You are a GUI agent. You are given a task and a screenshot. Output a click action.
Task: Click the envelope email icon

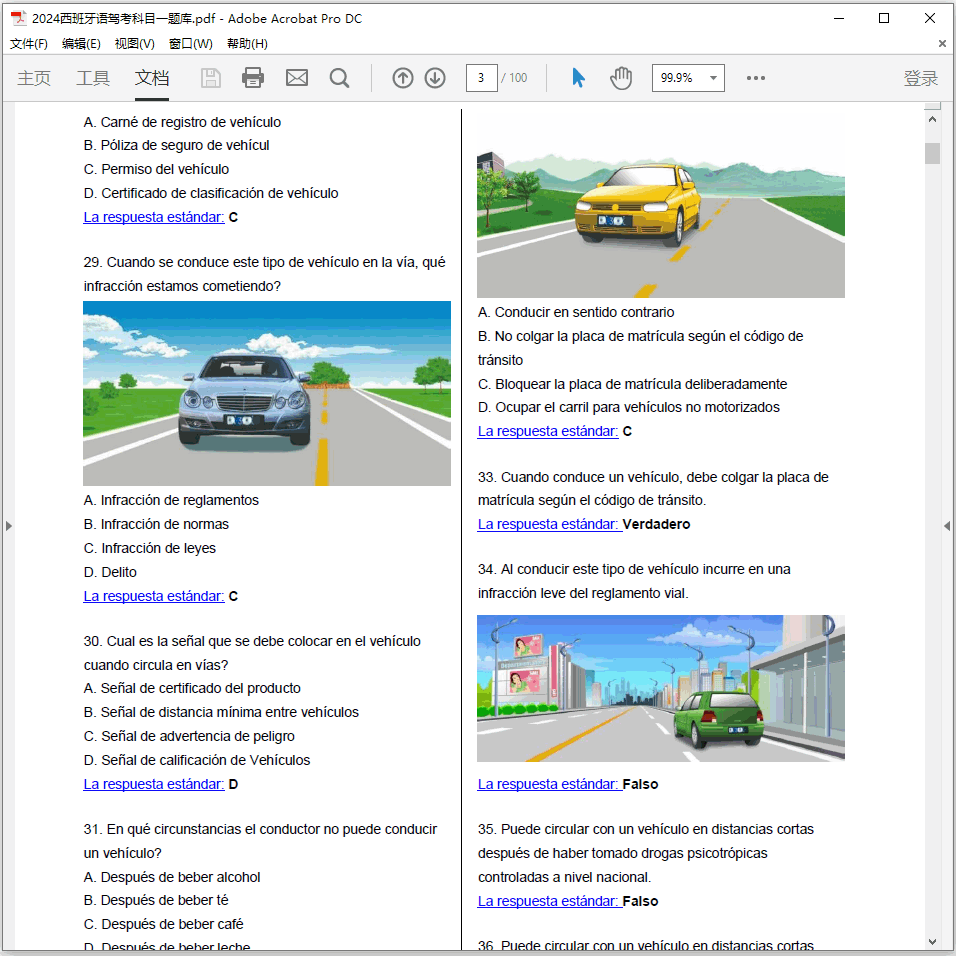coord(297,78)
